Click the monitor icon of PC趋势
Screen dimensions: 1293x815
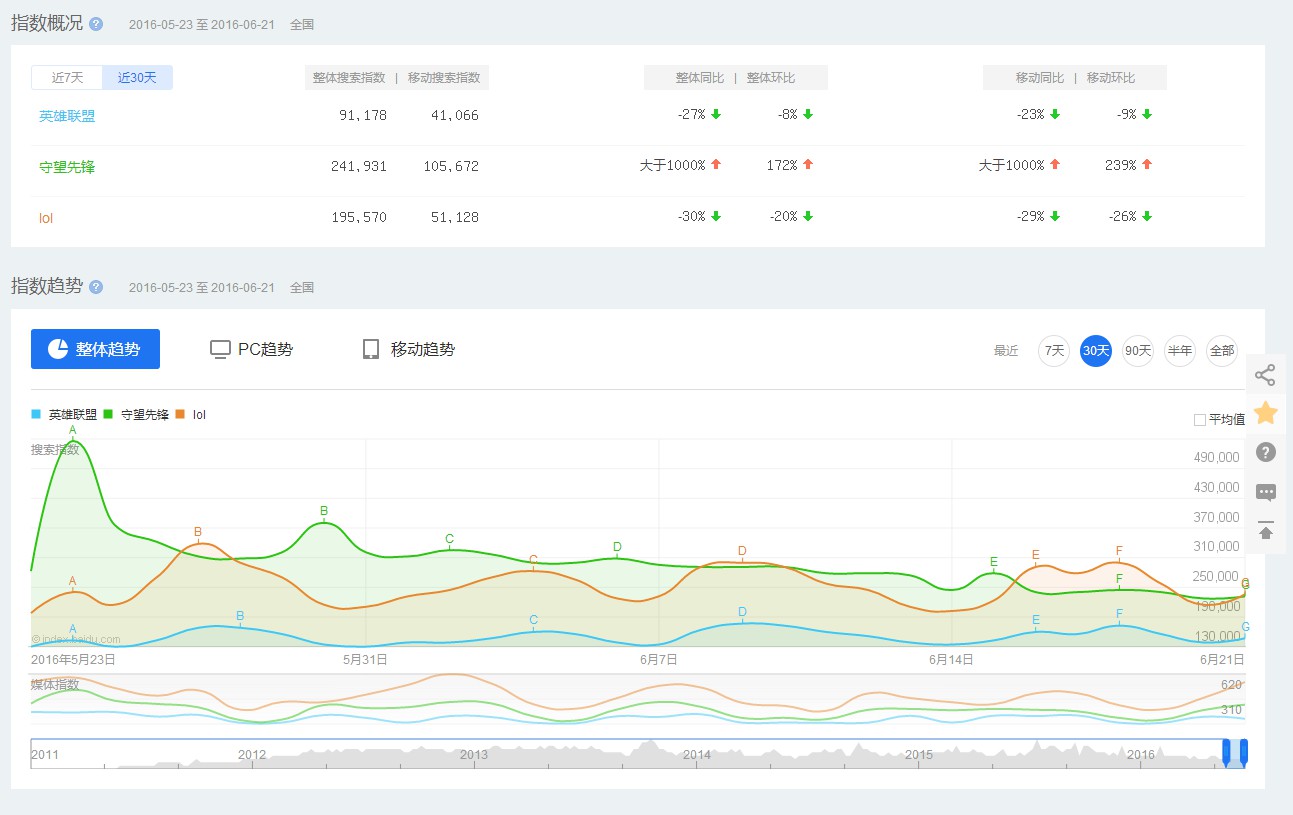click(x=220, y=349)
